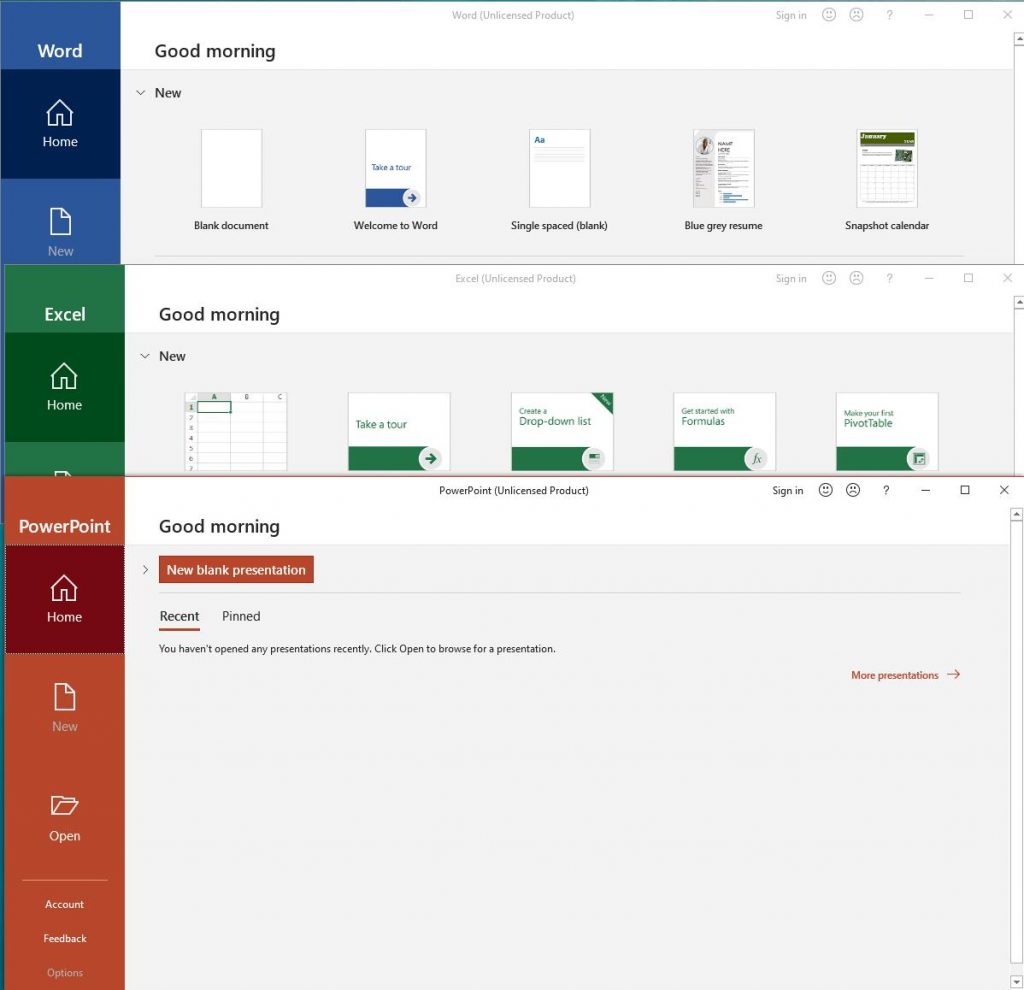This screenshot has height=990, width=1024.
Task: Open Excel Take a tour template
Action: click(399, 432)
